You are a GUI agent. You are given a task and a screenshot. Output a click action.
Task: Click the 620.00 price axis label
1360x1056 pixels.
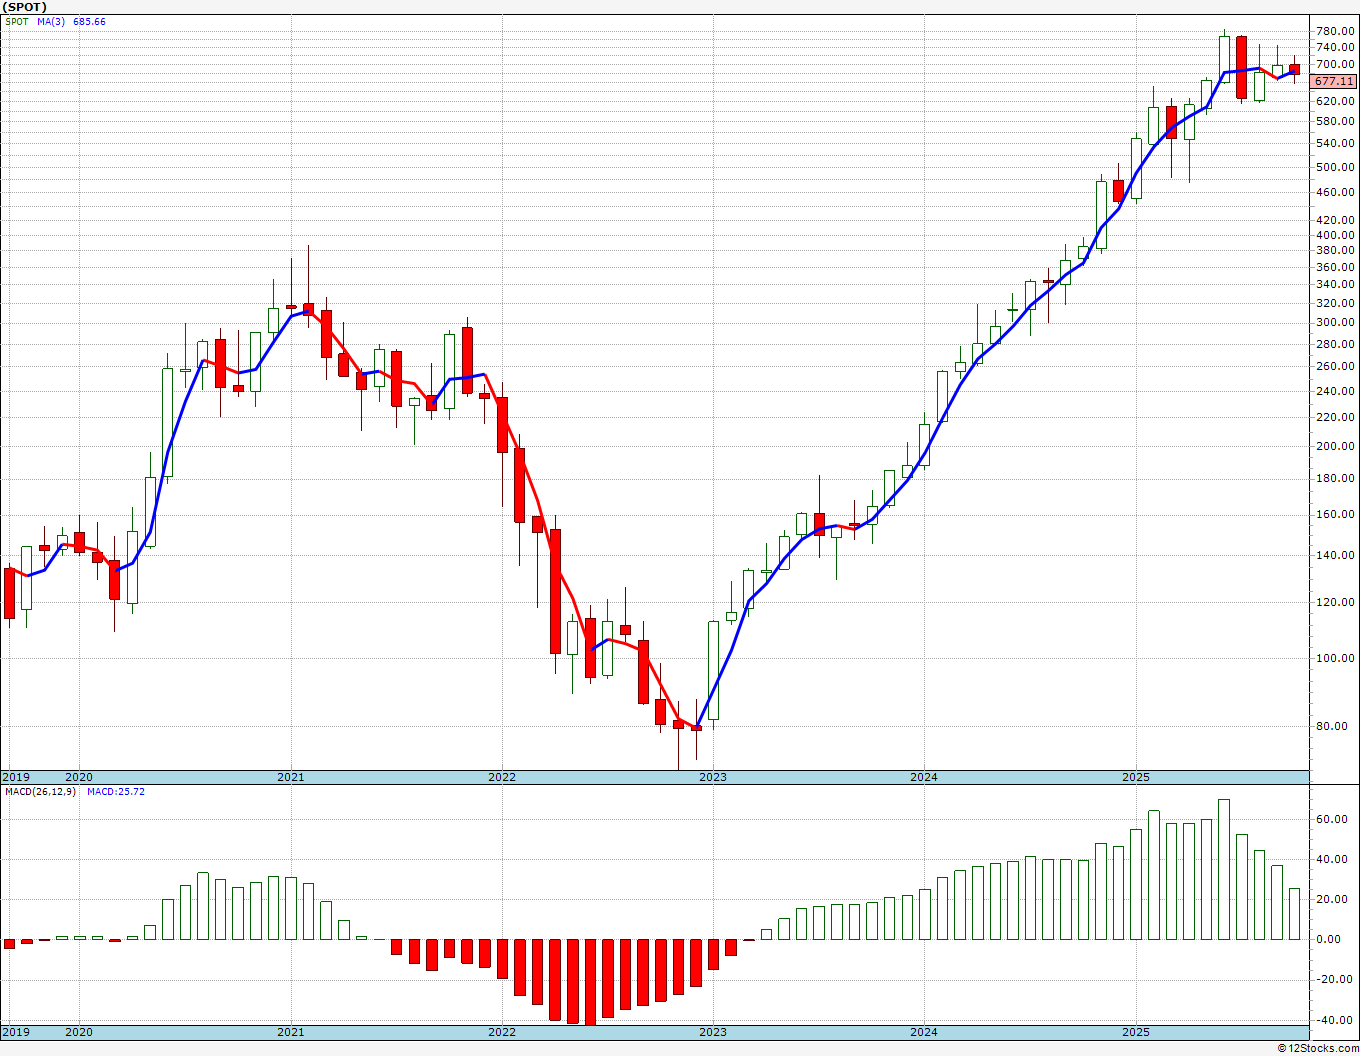pyautogui.click(x=1335, y=101)
